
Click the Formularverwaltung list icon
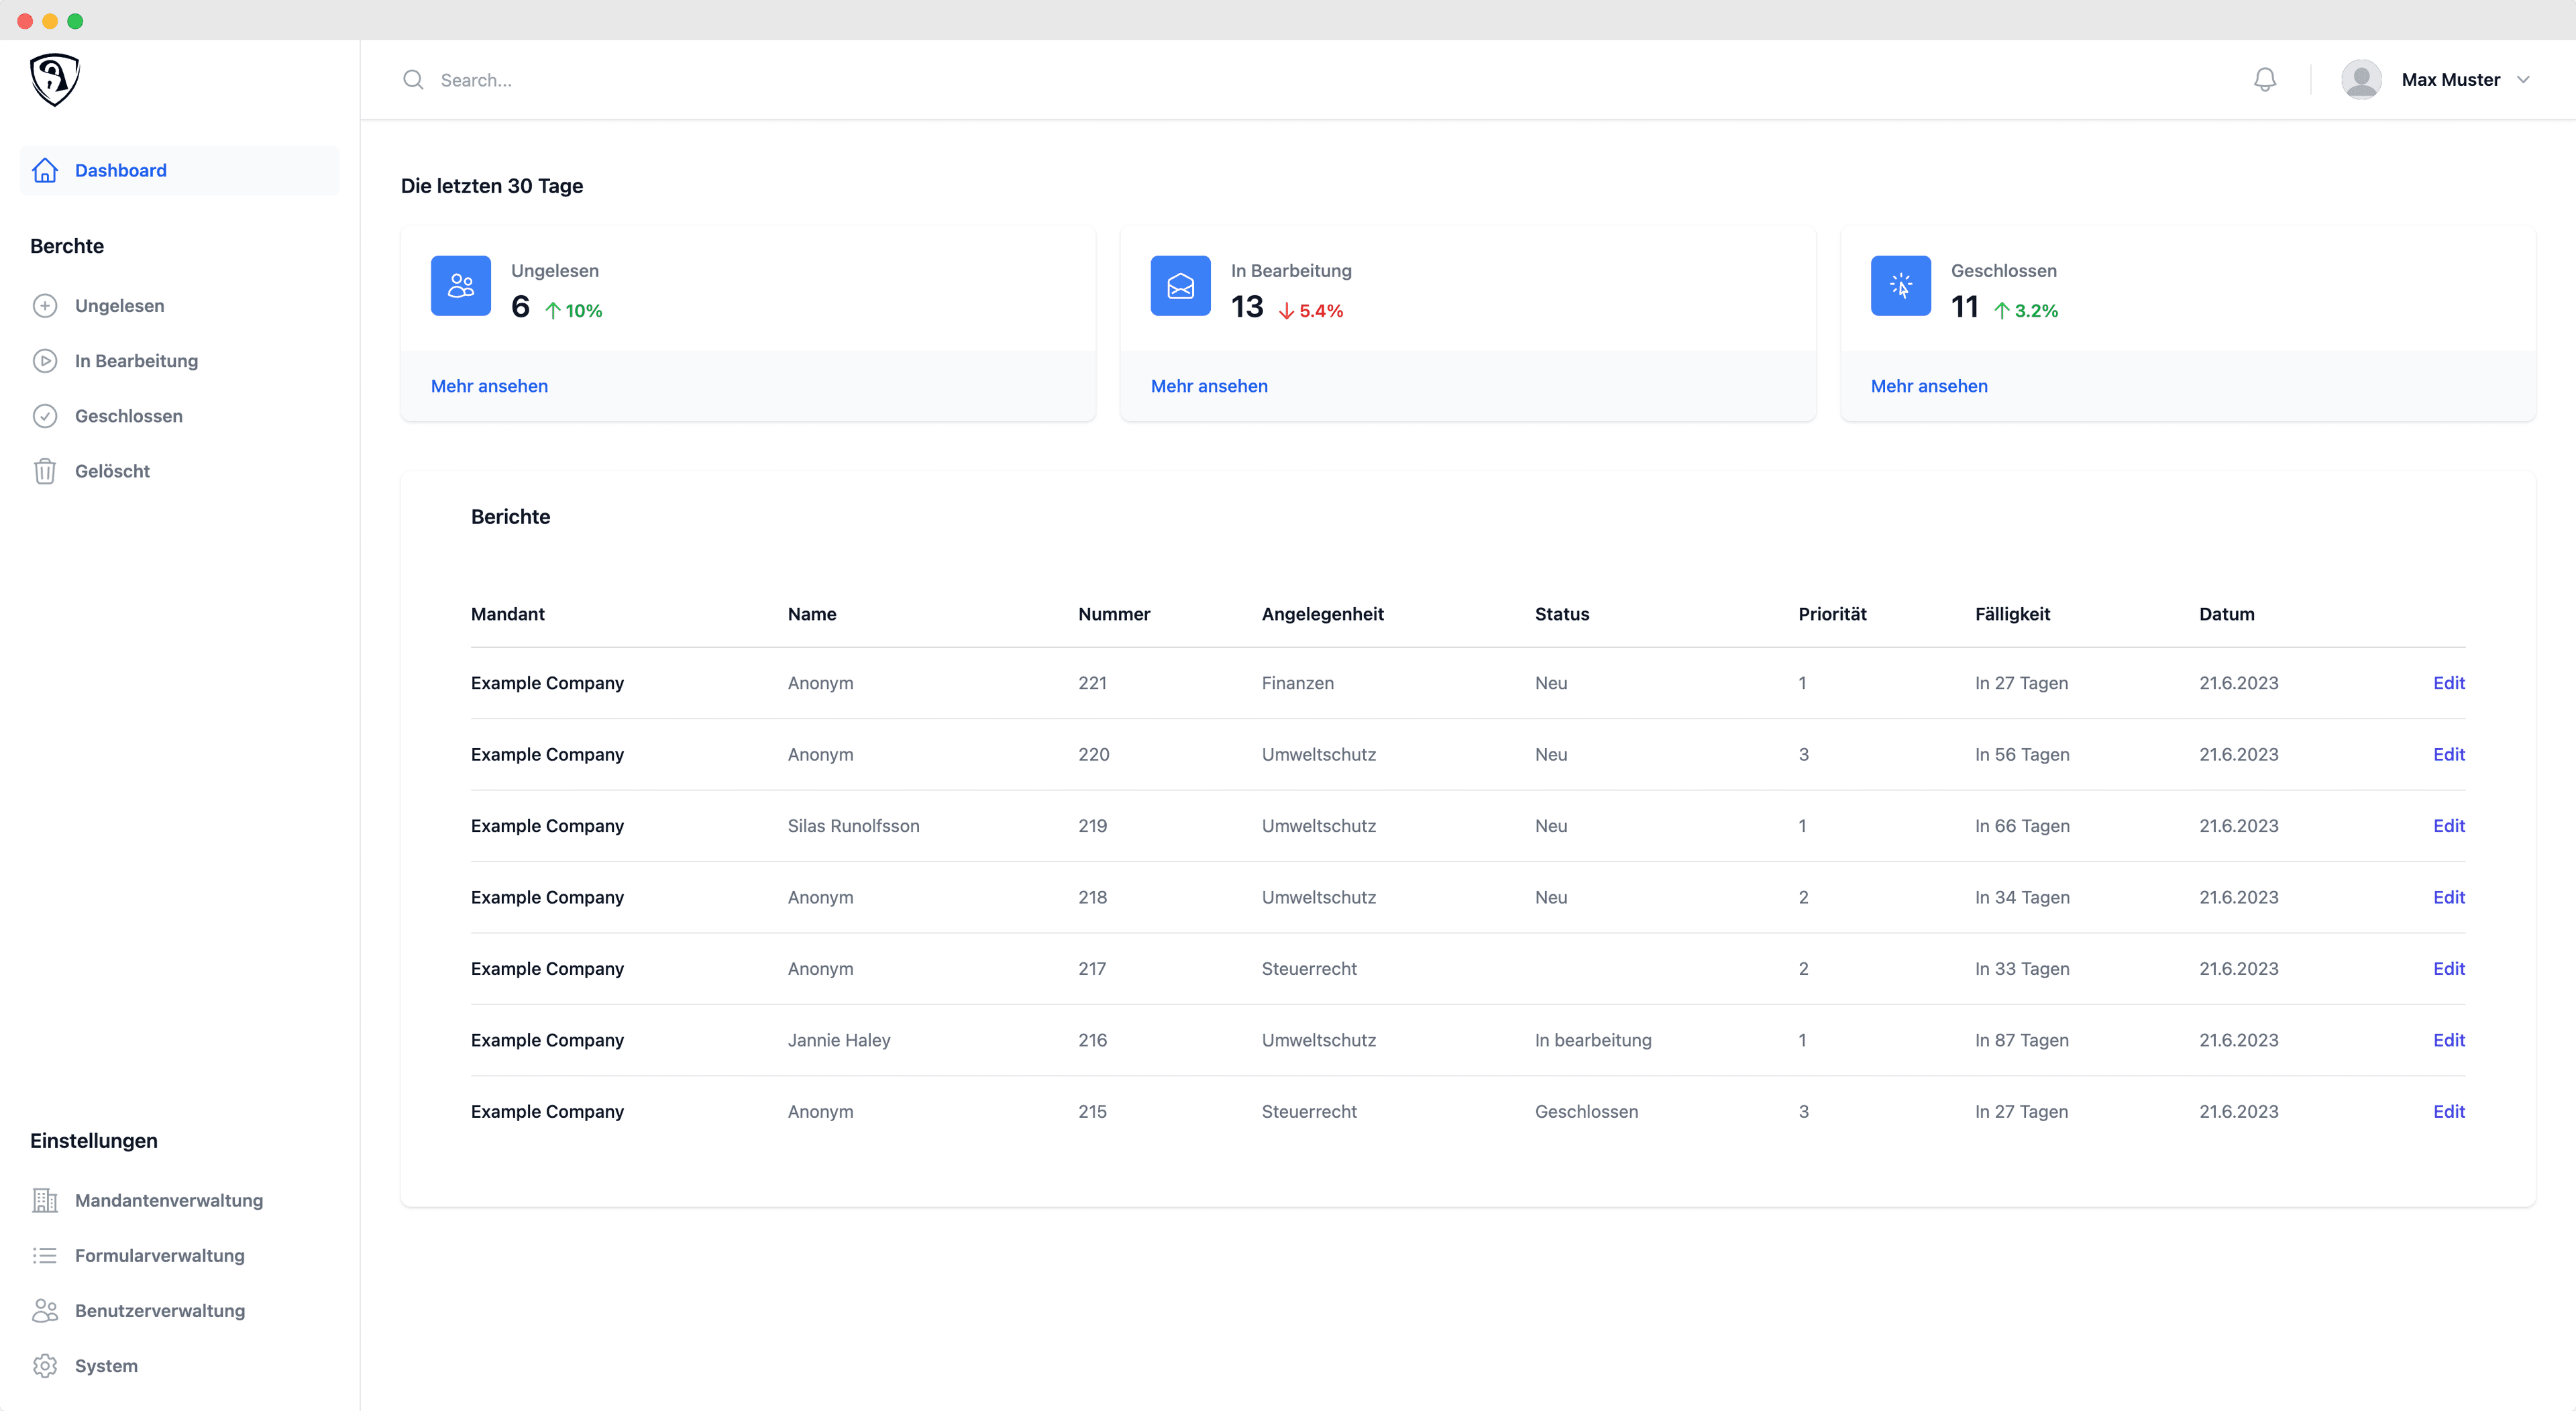click(45, 1255)
